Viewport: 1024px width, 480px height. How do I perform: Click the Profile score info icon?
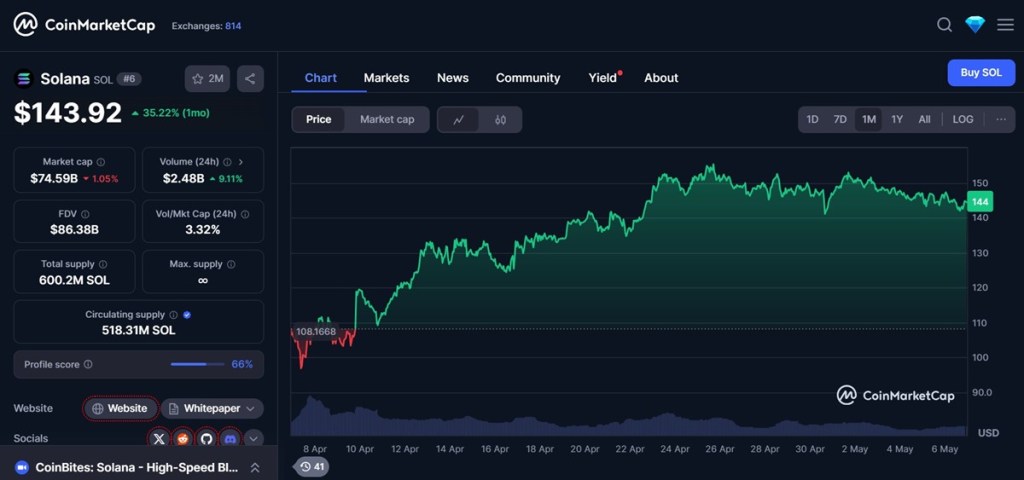88,364
